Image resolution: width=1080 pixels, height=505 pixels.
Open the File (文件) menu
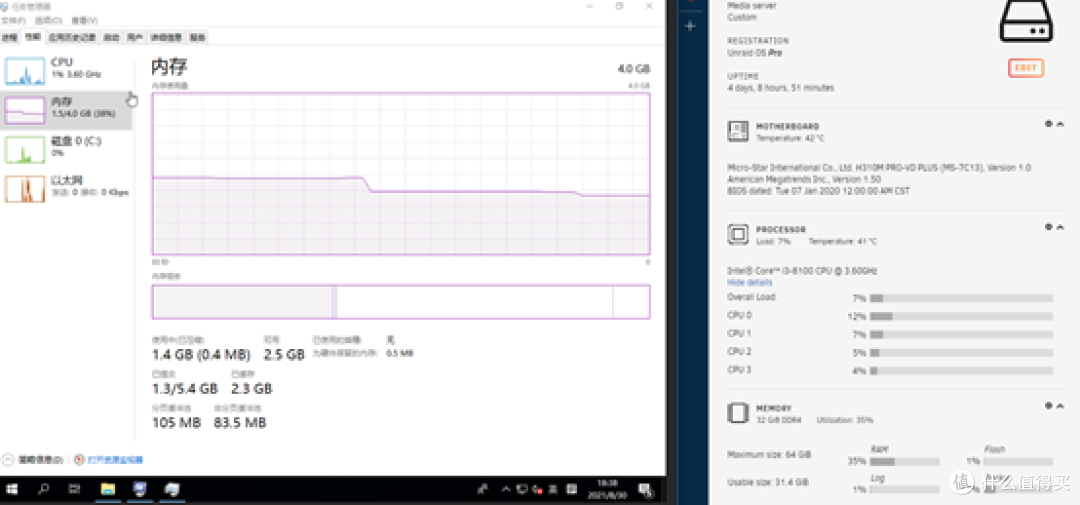13,20
